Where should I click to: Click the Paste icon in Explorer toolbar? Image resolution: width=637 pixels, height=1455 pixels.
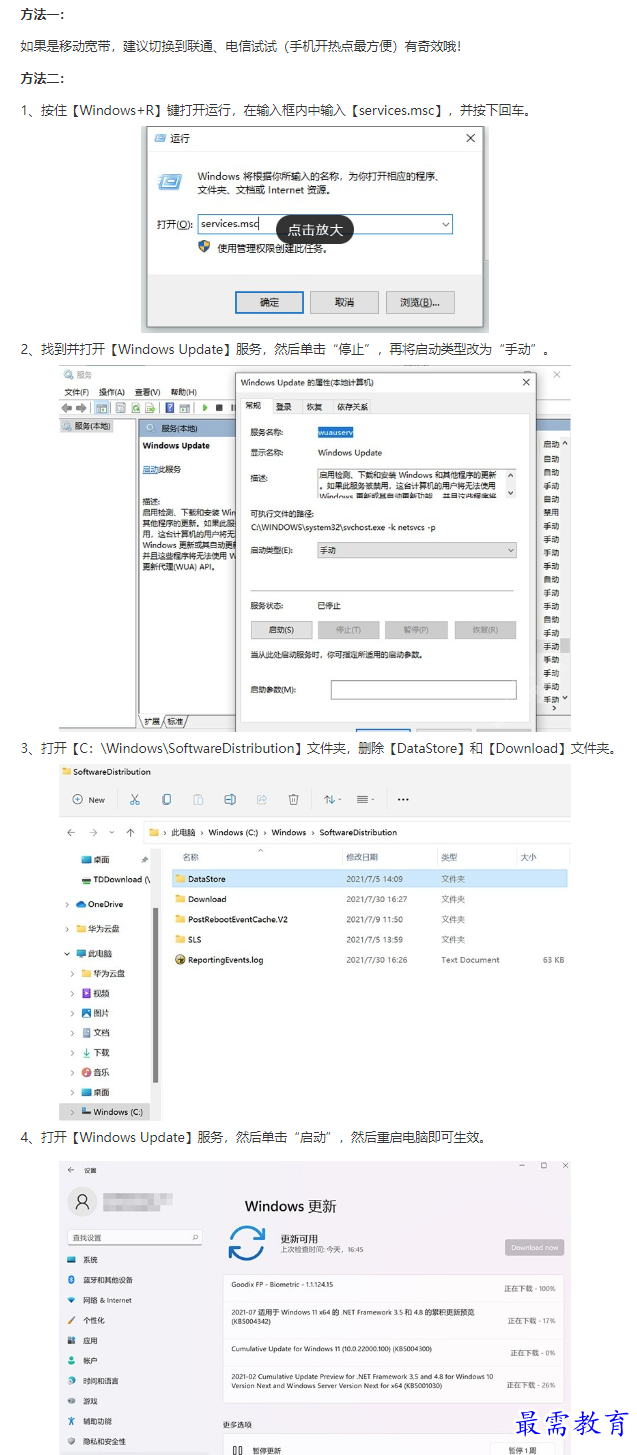coord(198,800)
